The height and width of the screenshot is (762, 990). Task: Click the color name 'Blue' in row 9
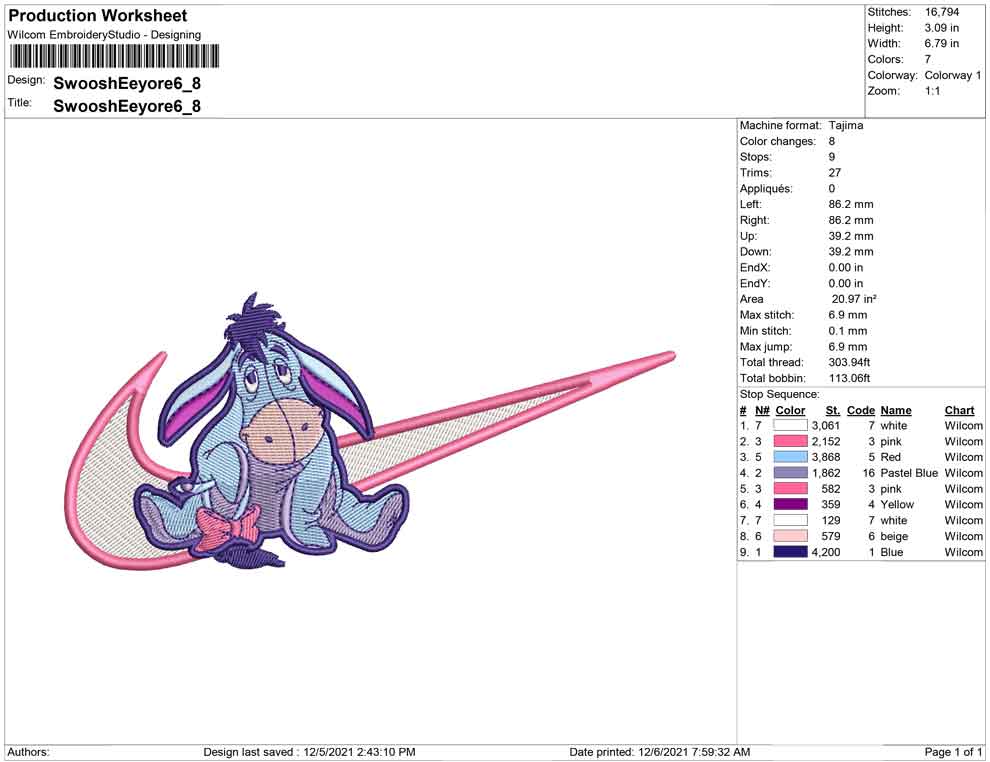pyautogui.click(x=892, y=552)
